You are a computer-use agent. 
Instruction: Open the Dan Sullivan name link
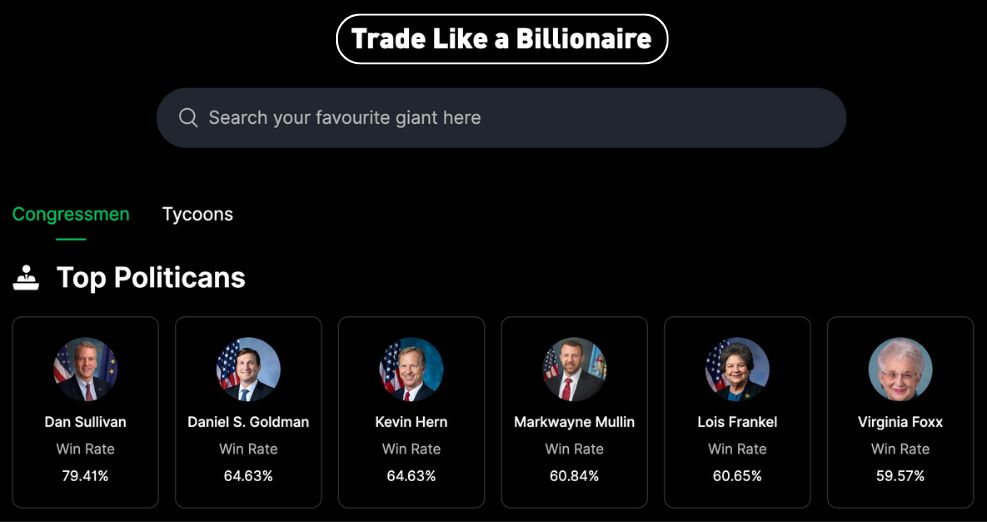[85, 422]
